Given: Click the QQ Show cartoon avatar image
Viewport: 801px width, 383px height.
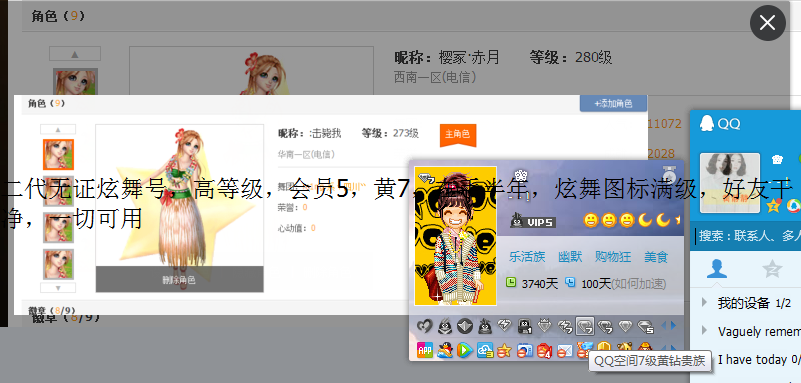Looking at the screenshot, I should [456, 236].
